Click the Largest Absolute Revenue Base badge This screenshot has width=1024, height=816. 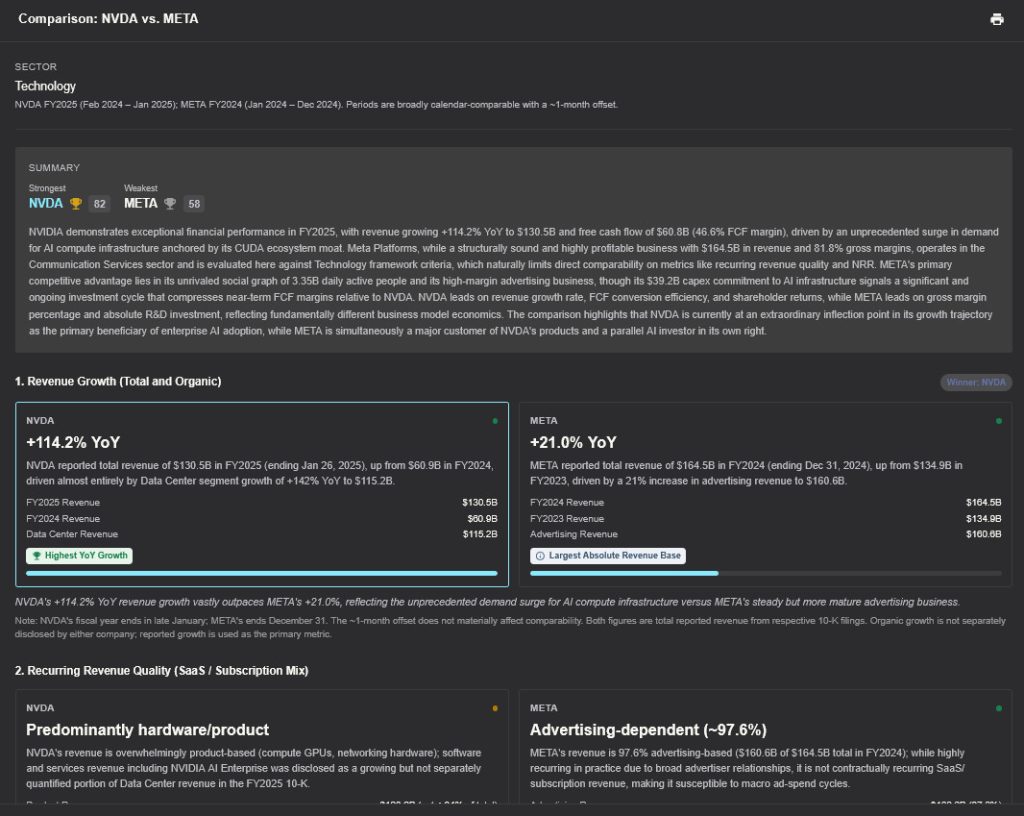607,556
